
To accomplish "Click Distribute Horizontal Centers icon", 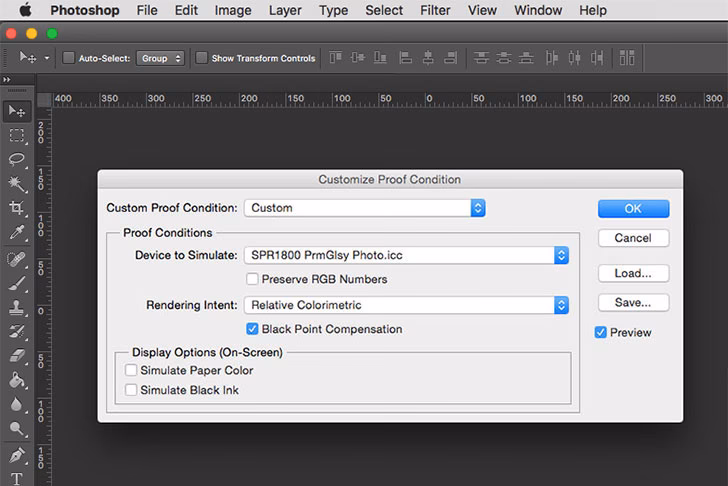I will click(575, 58).
